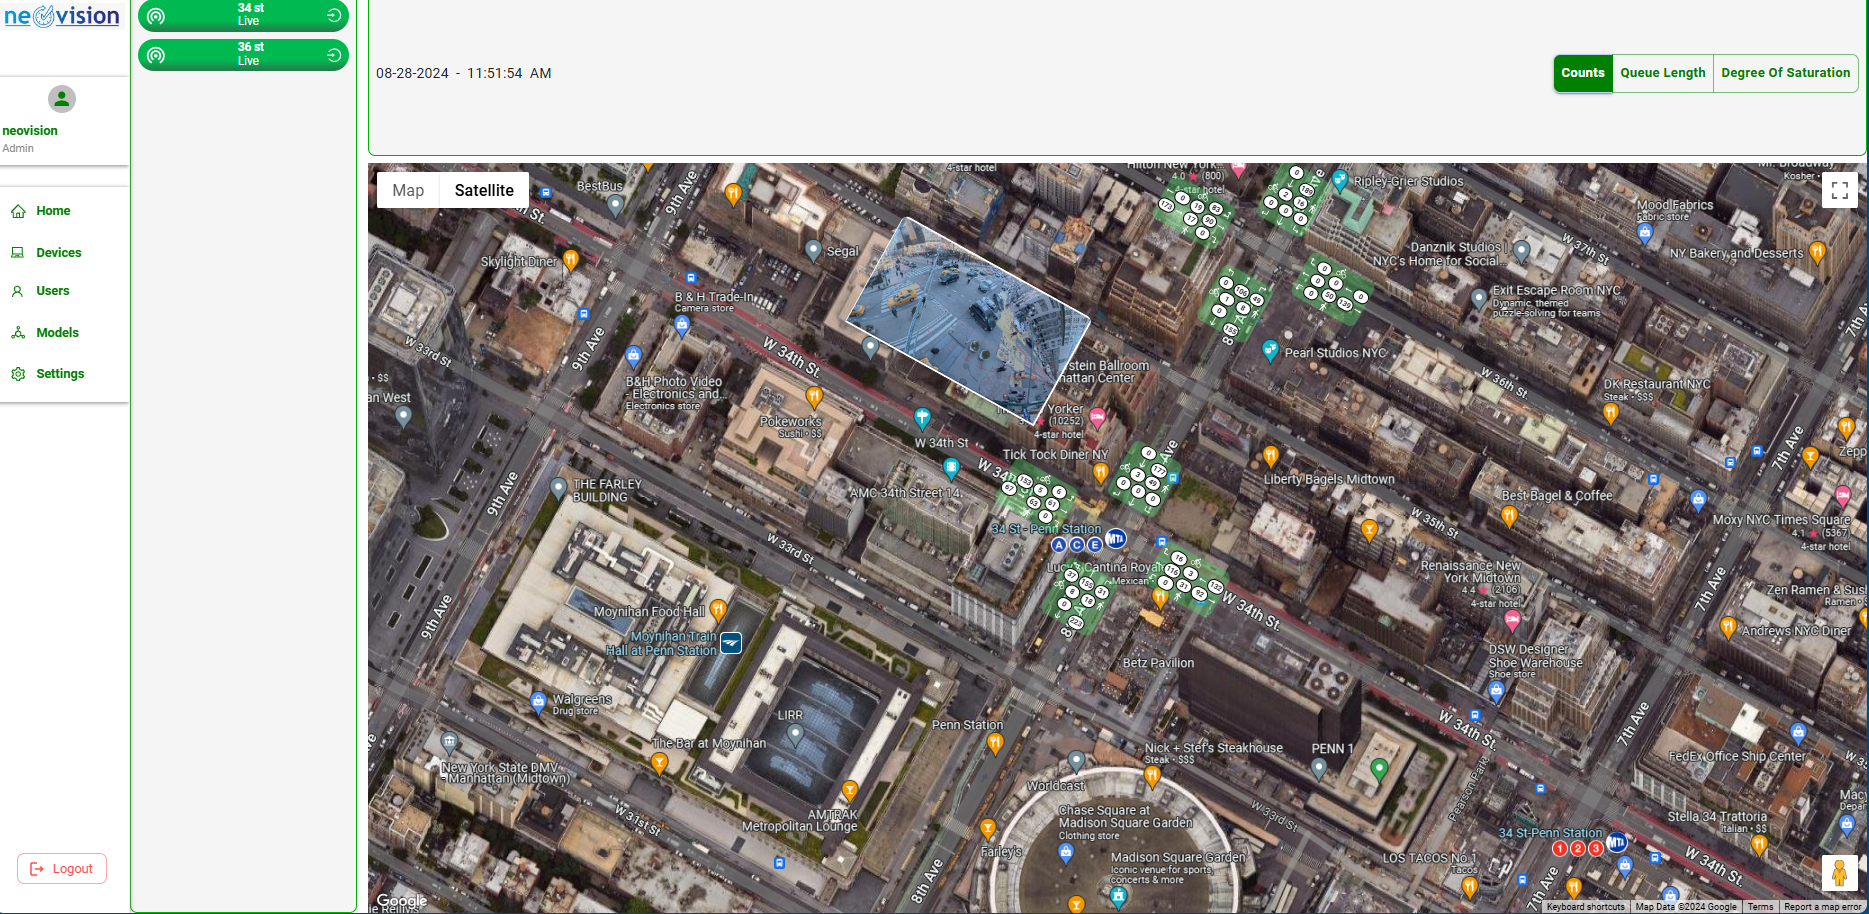Click the arrow icon on 34 st card
This screenshot has height=914, width=1869.
pos(334,15)
